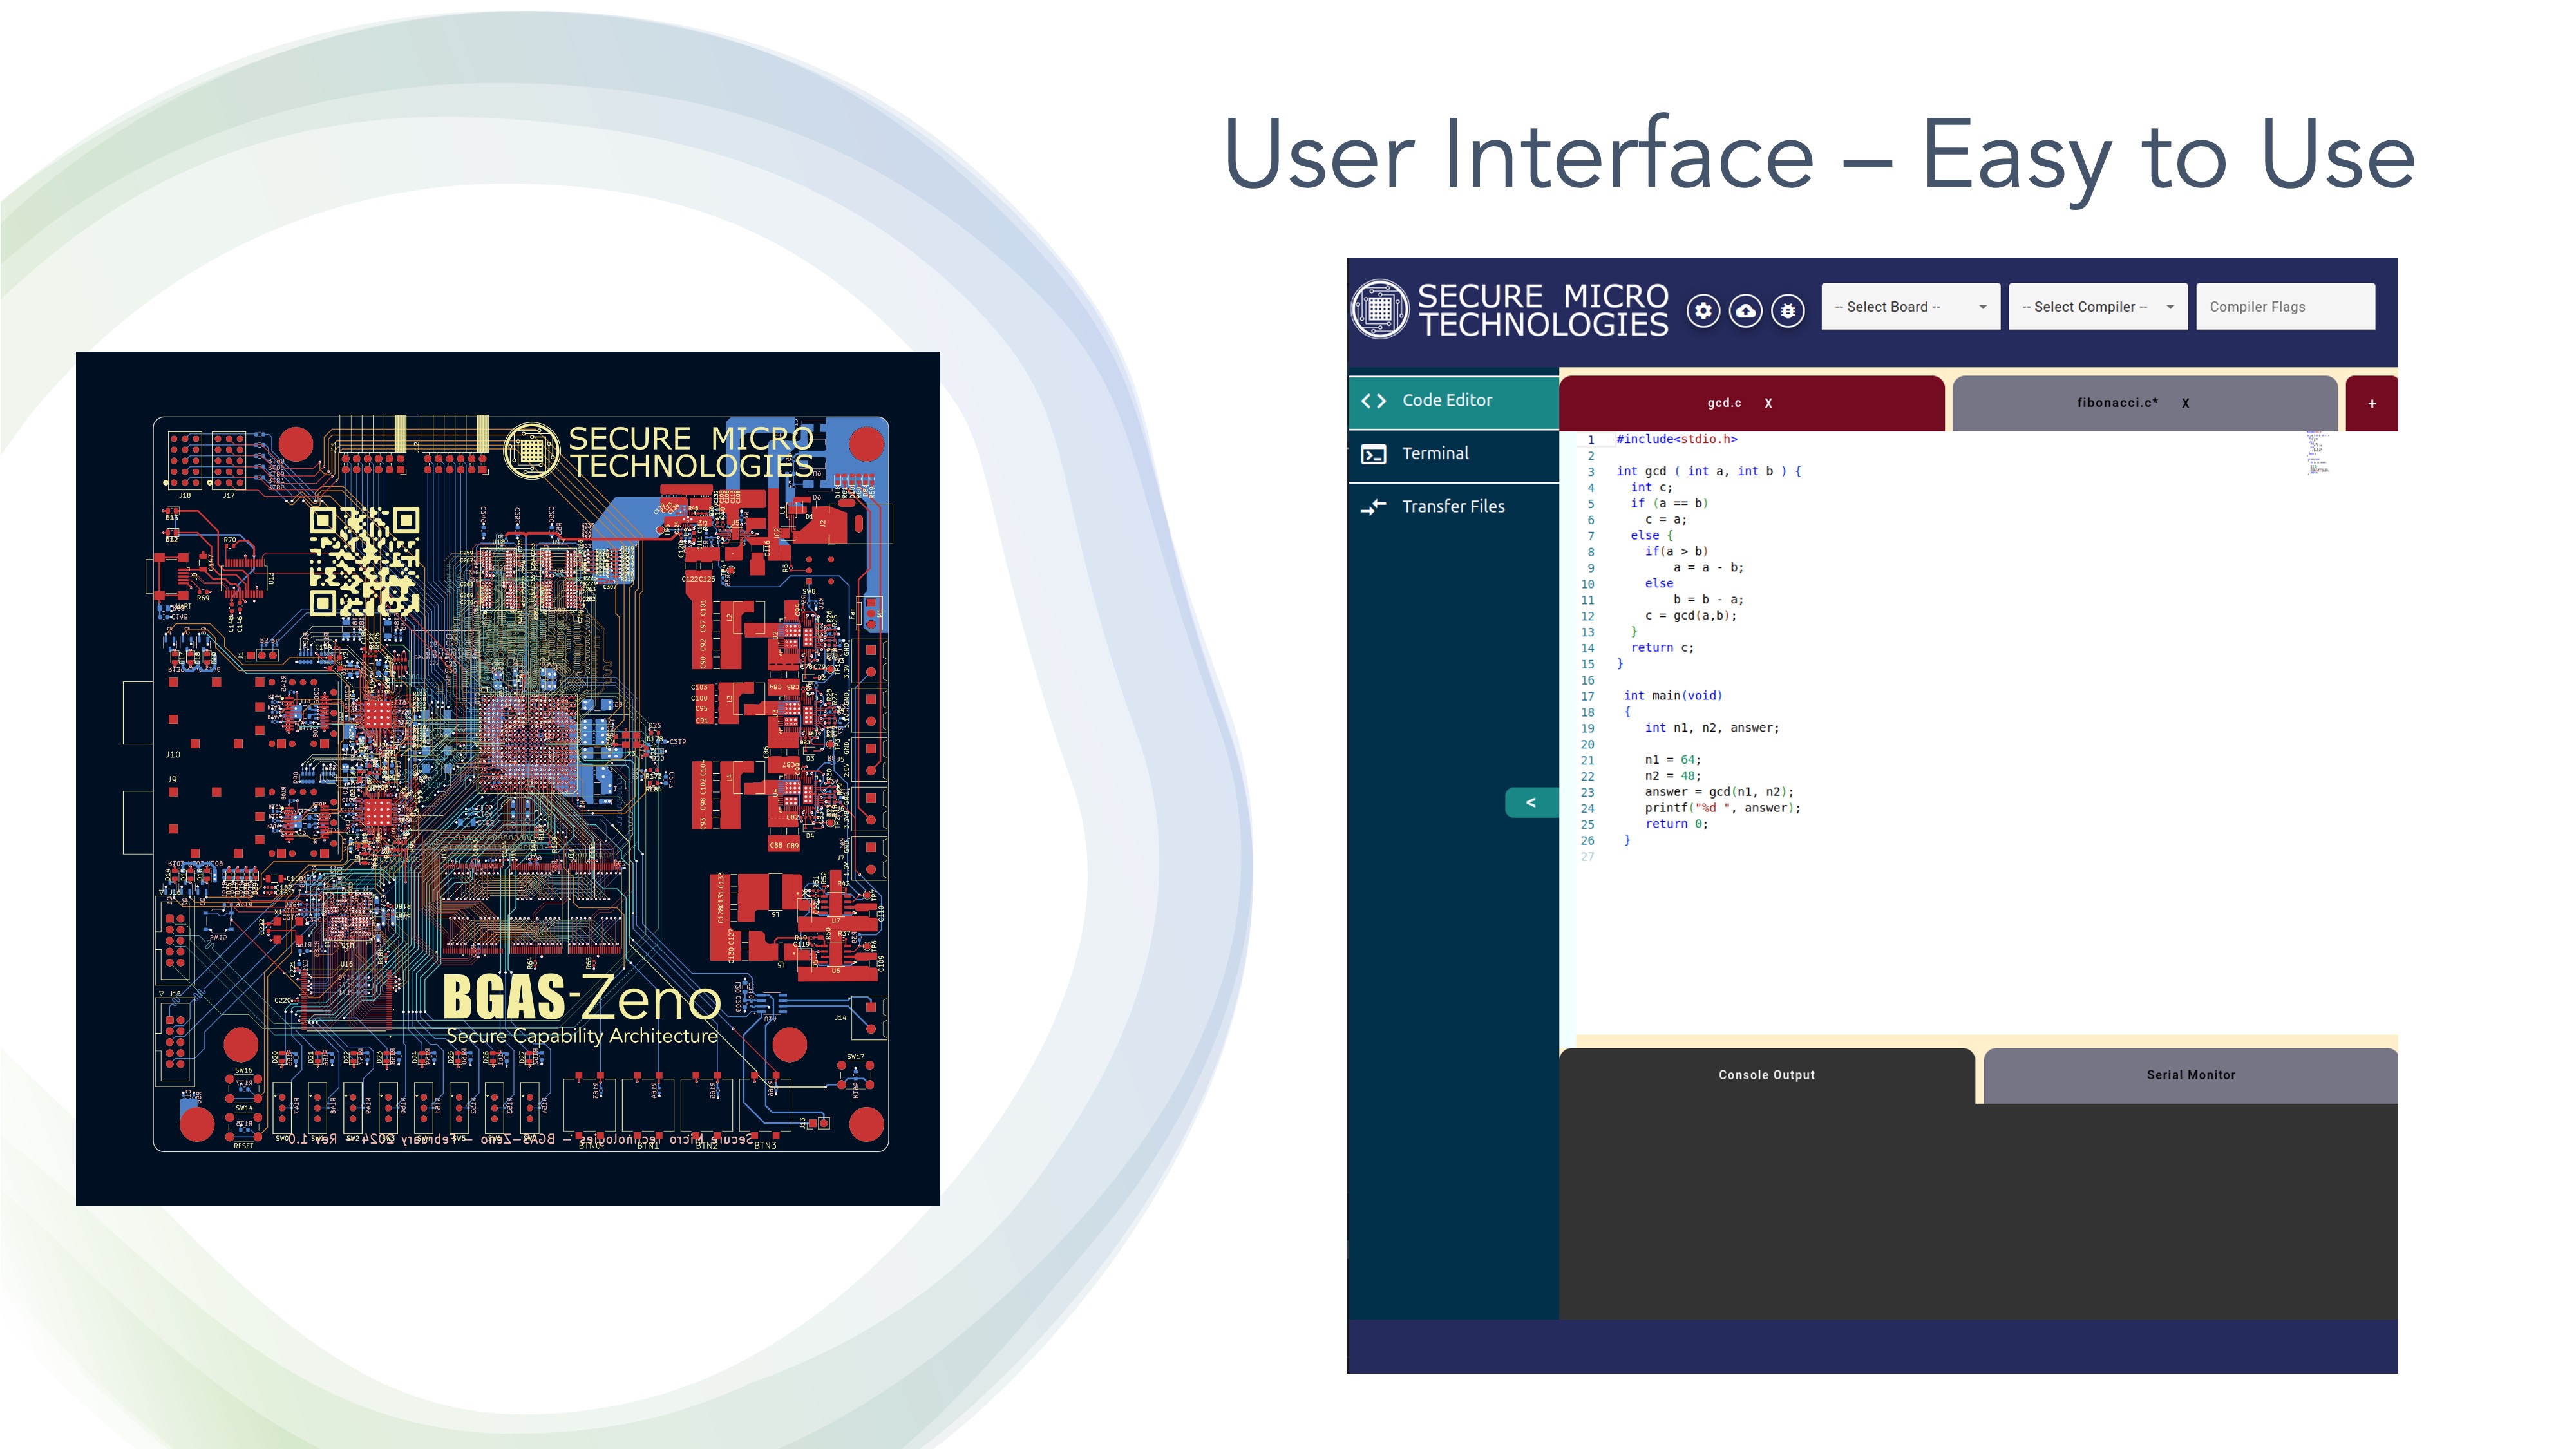Click the 'n1 = 64;' line
The image size is (2576, 1449).
tap(1672, 760)
